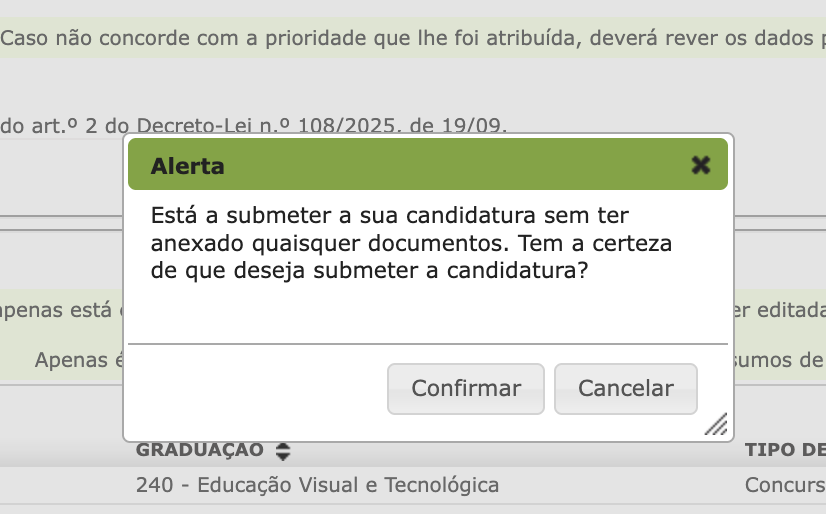
Task: Click the Alerta title text
Action: point(187,166)
